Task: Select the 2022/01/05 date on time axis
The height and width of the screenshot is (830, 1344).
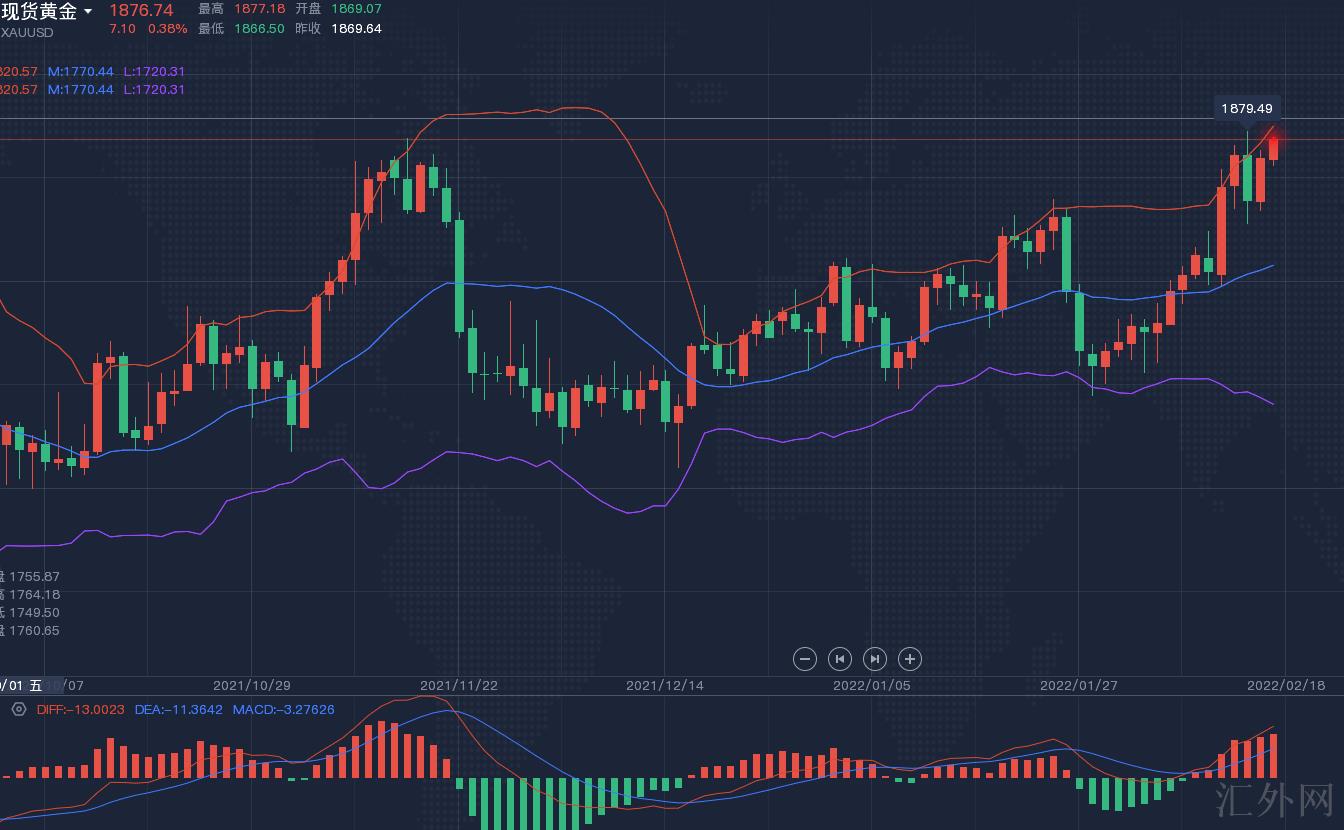Action: point(872,685)
